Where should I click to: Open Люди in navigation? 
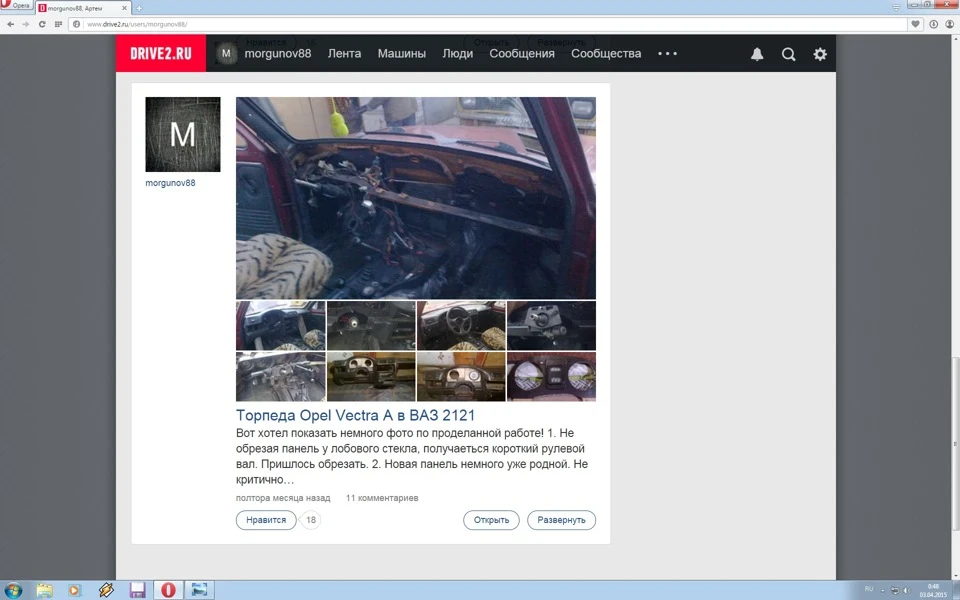tap(457, 54)
